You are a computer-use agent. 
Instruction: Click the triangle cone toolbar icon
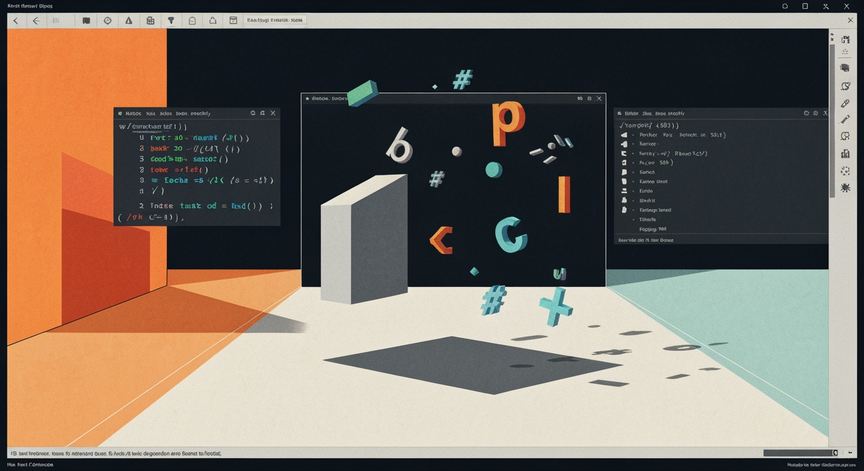pos(128,20)
